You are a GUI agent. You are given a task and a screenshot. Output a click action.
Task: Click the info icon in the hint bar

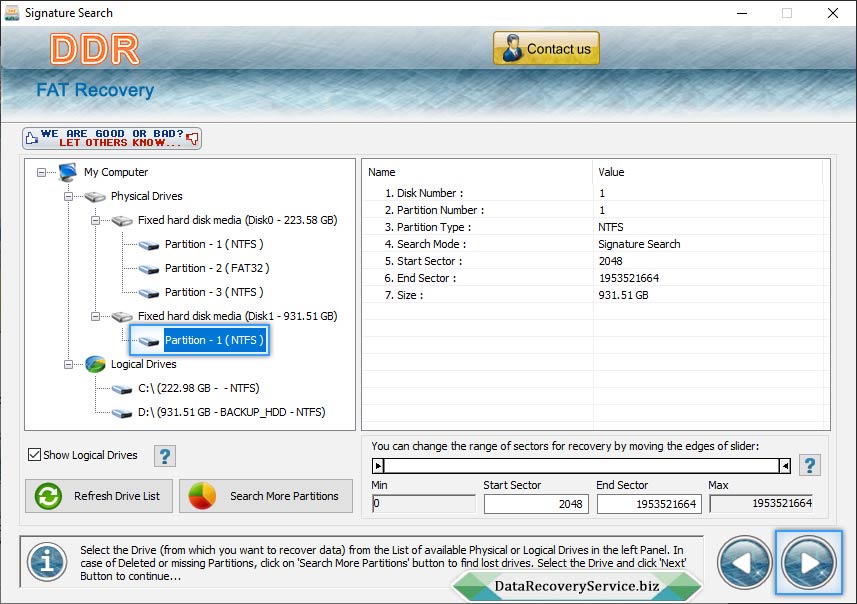48,562
